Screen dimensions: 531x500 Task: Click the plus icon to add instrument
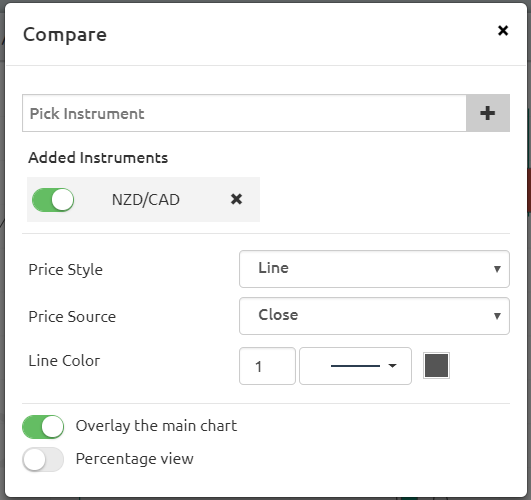pyautogui.click(x=488, y=113)
